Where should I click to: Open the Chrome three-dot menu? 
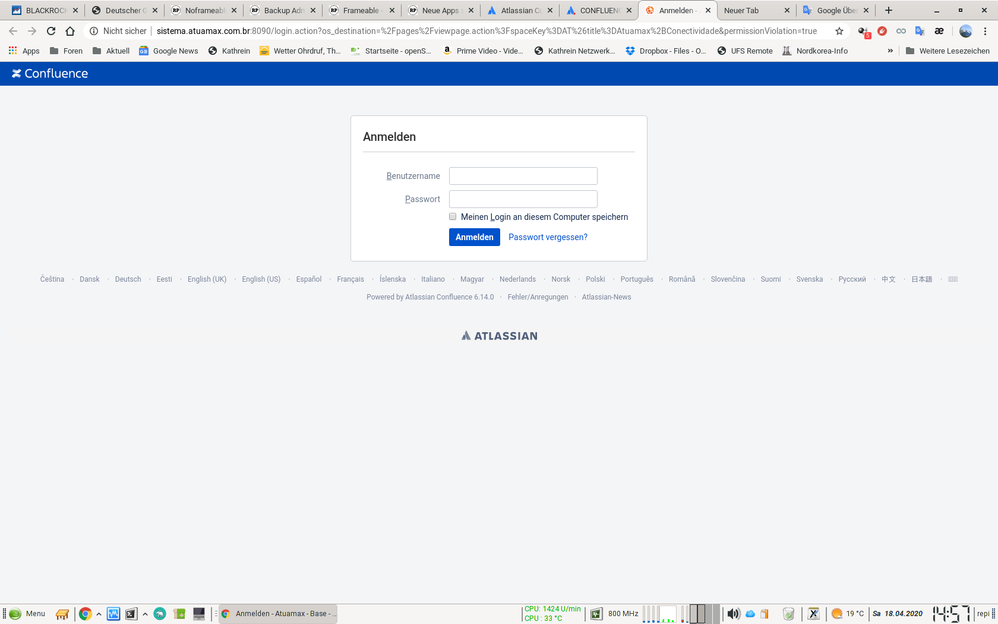point(985,31)
